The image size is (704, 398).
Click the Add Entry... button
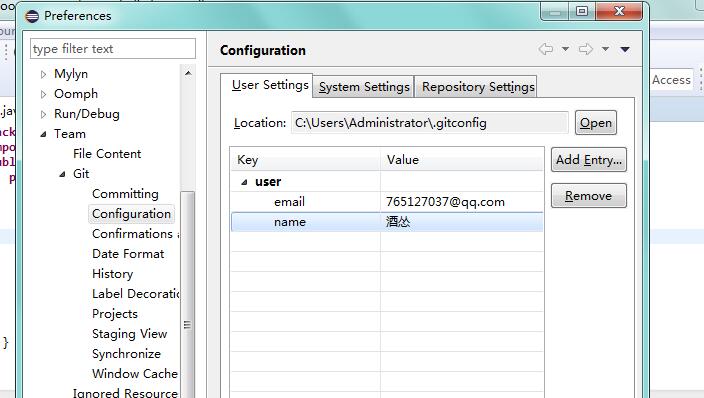coord(589,159)
